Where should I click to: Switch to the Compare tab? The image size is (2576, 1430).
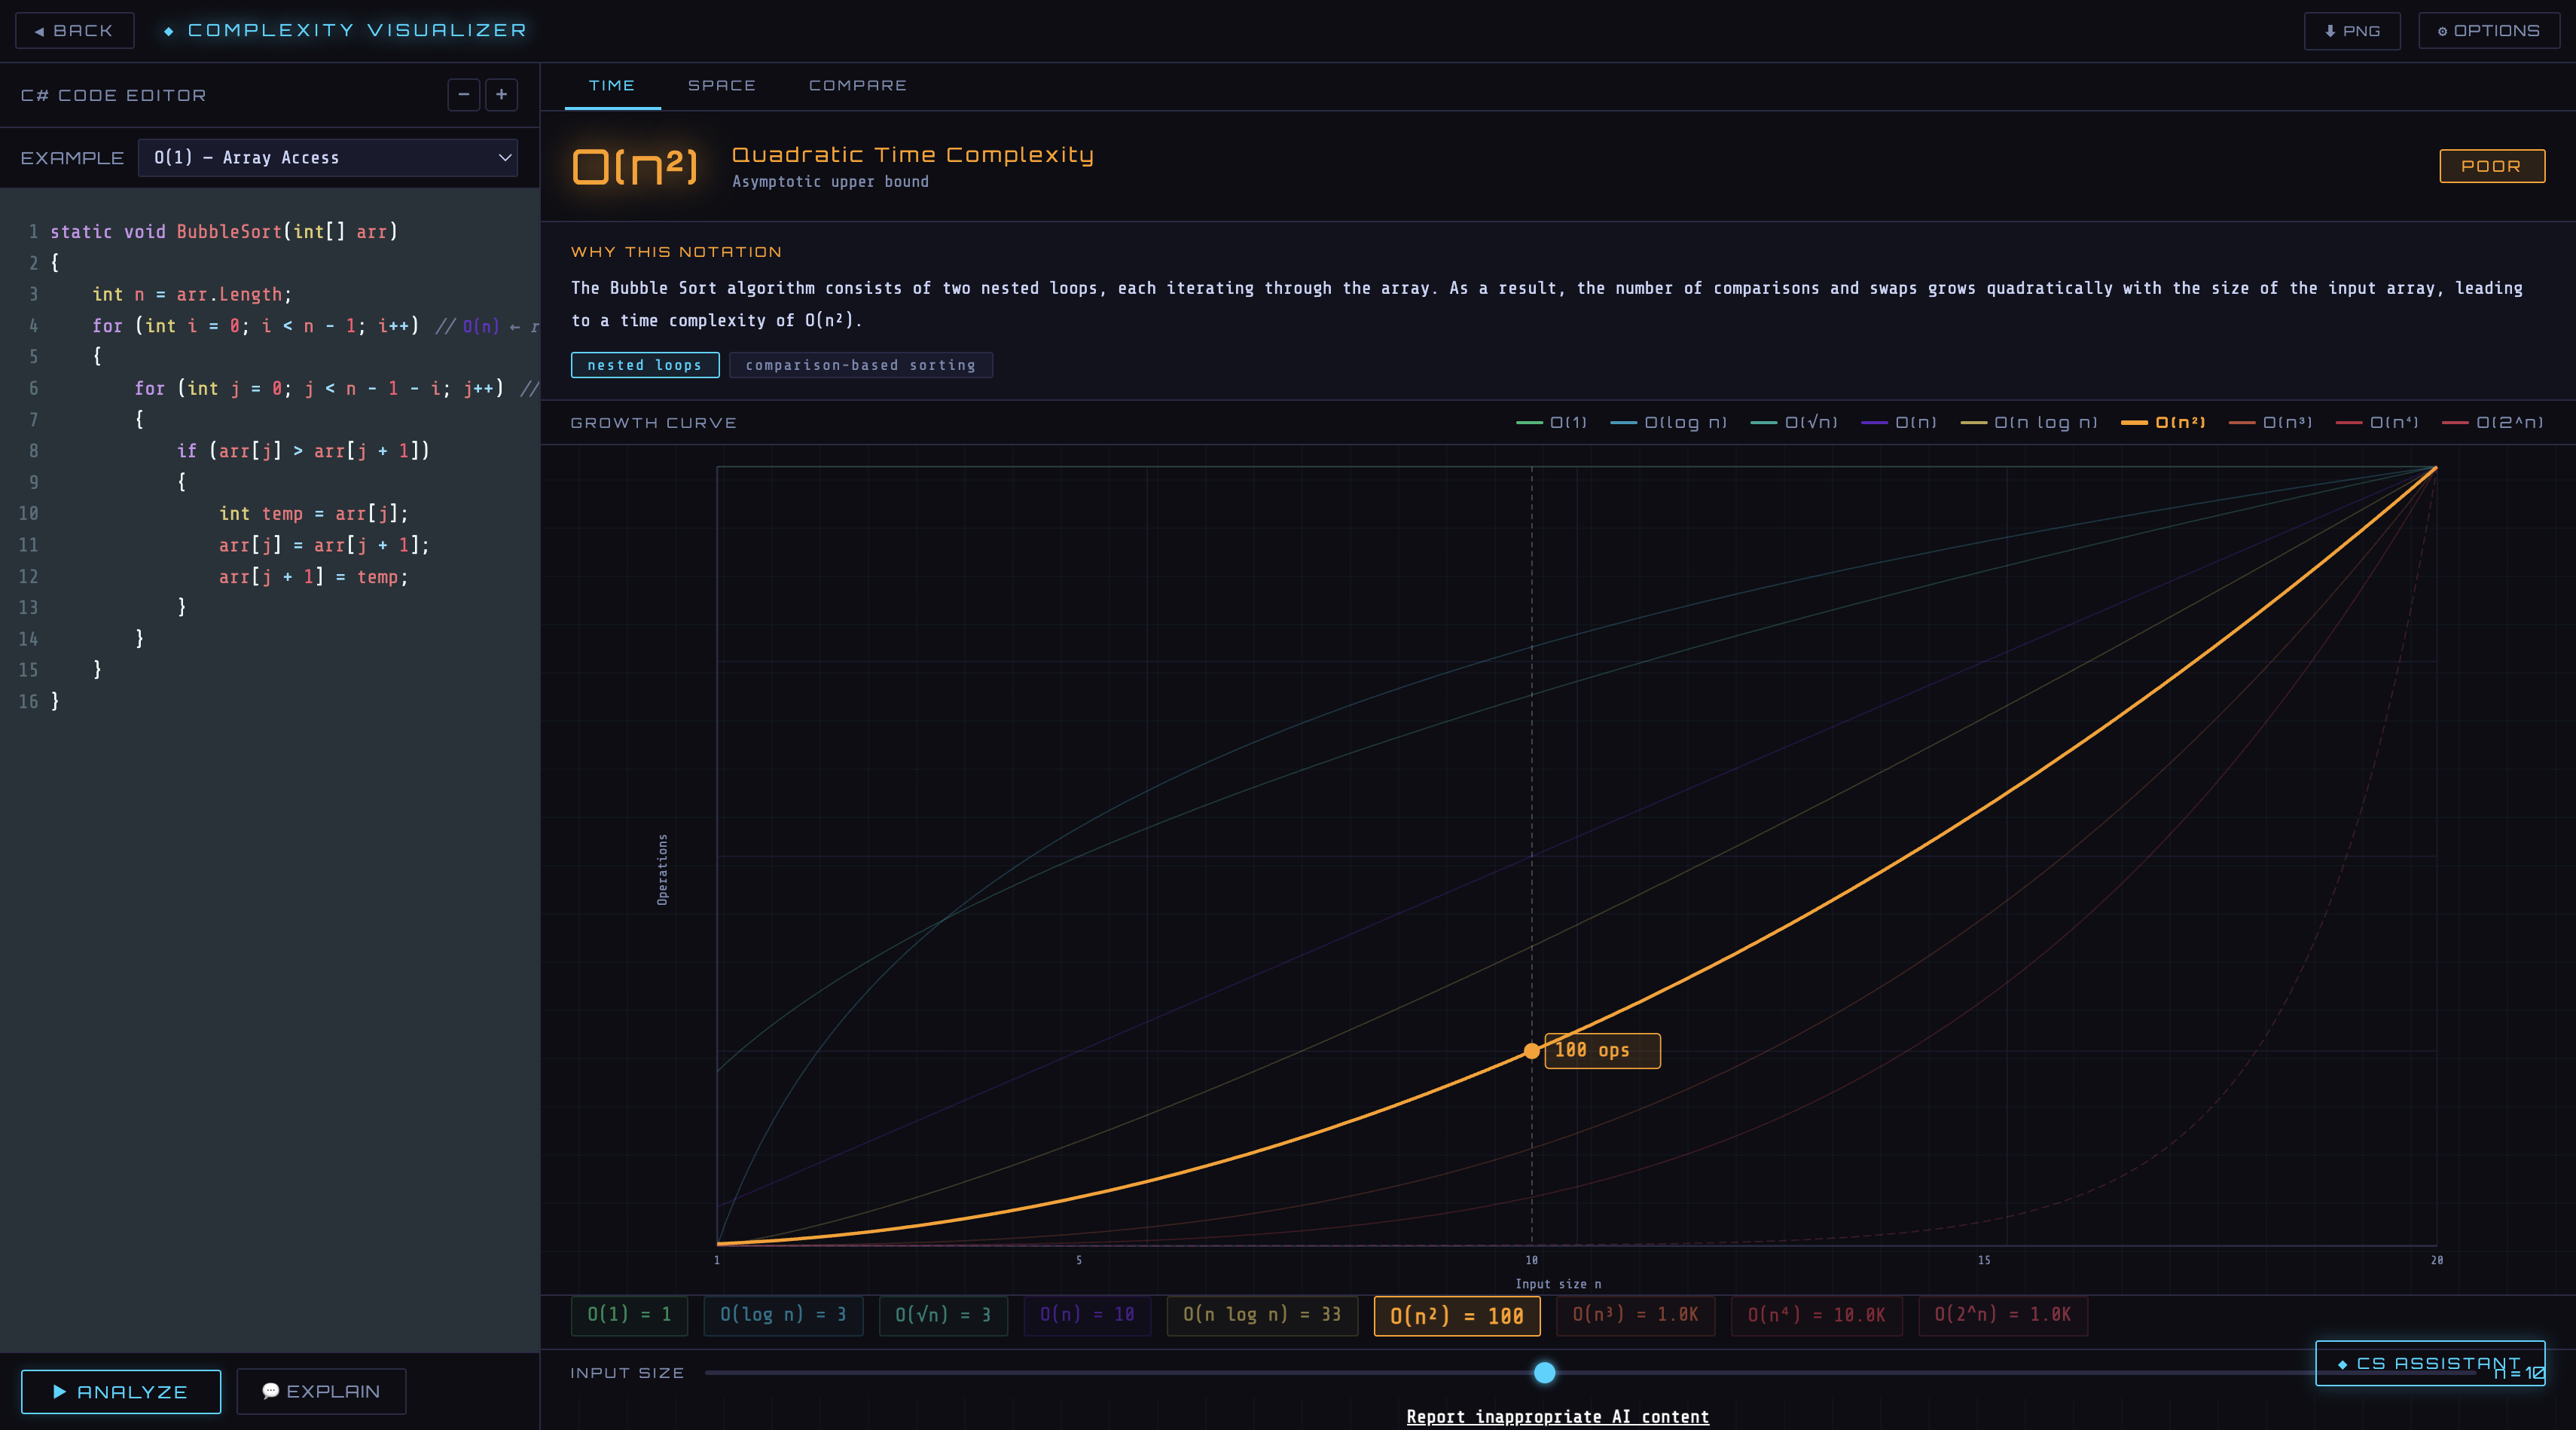click(857, 86)
